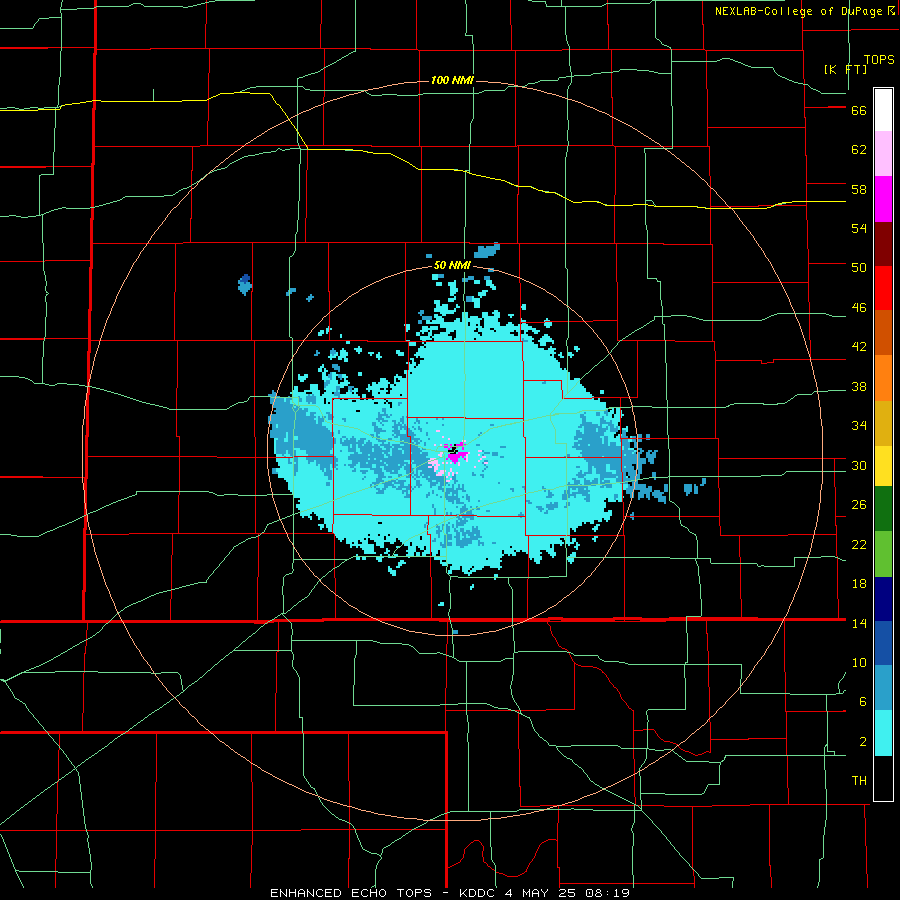Click the '18' legend value
The height and width of the screenshot is (900, 900).
859,584
